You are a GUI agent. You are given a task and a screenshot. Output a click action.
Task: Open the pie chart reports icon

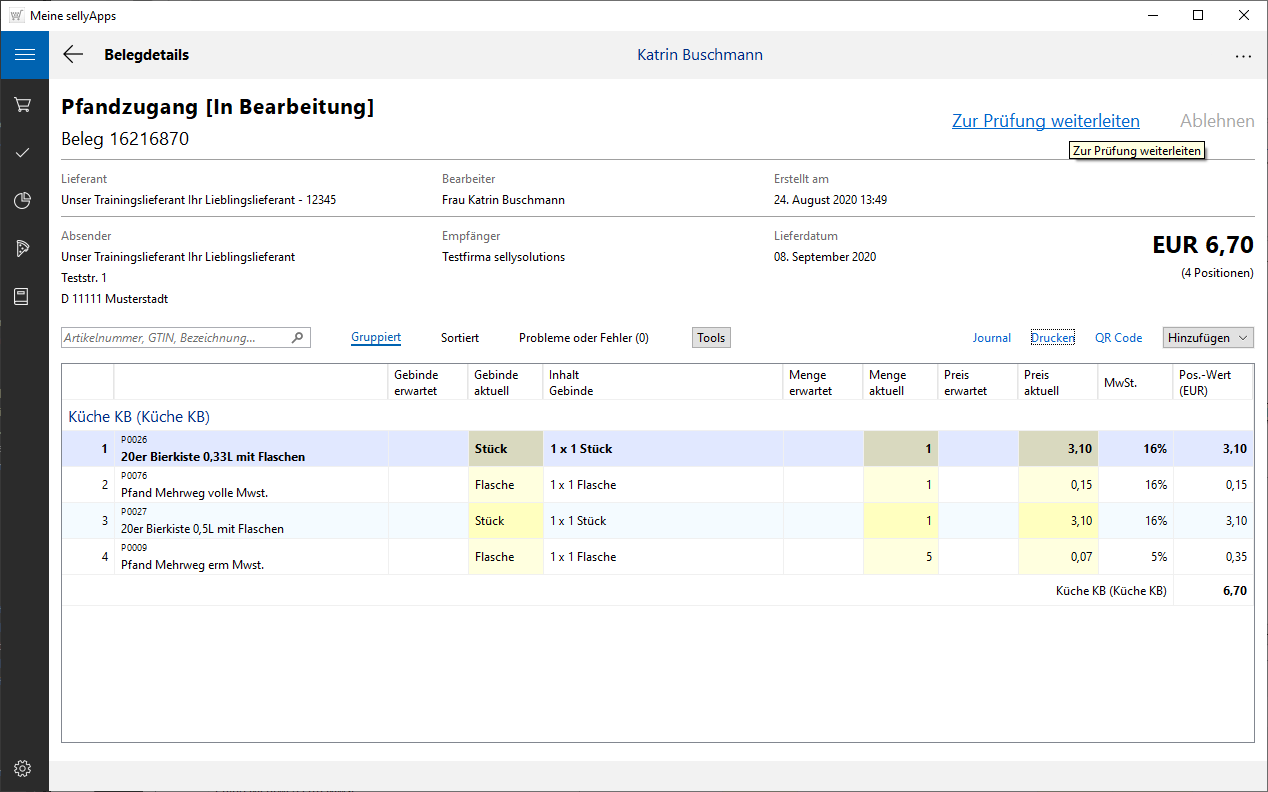[x=23, y=201]
